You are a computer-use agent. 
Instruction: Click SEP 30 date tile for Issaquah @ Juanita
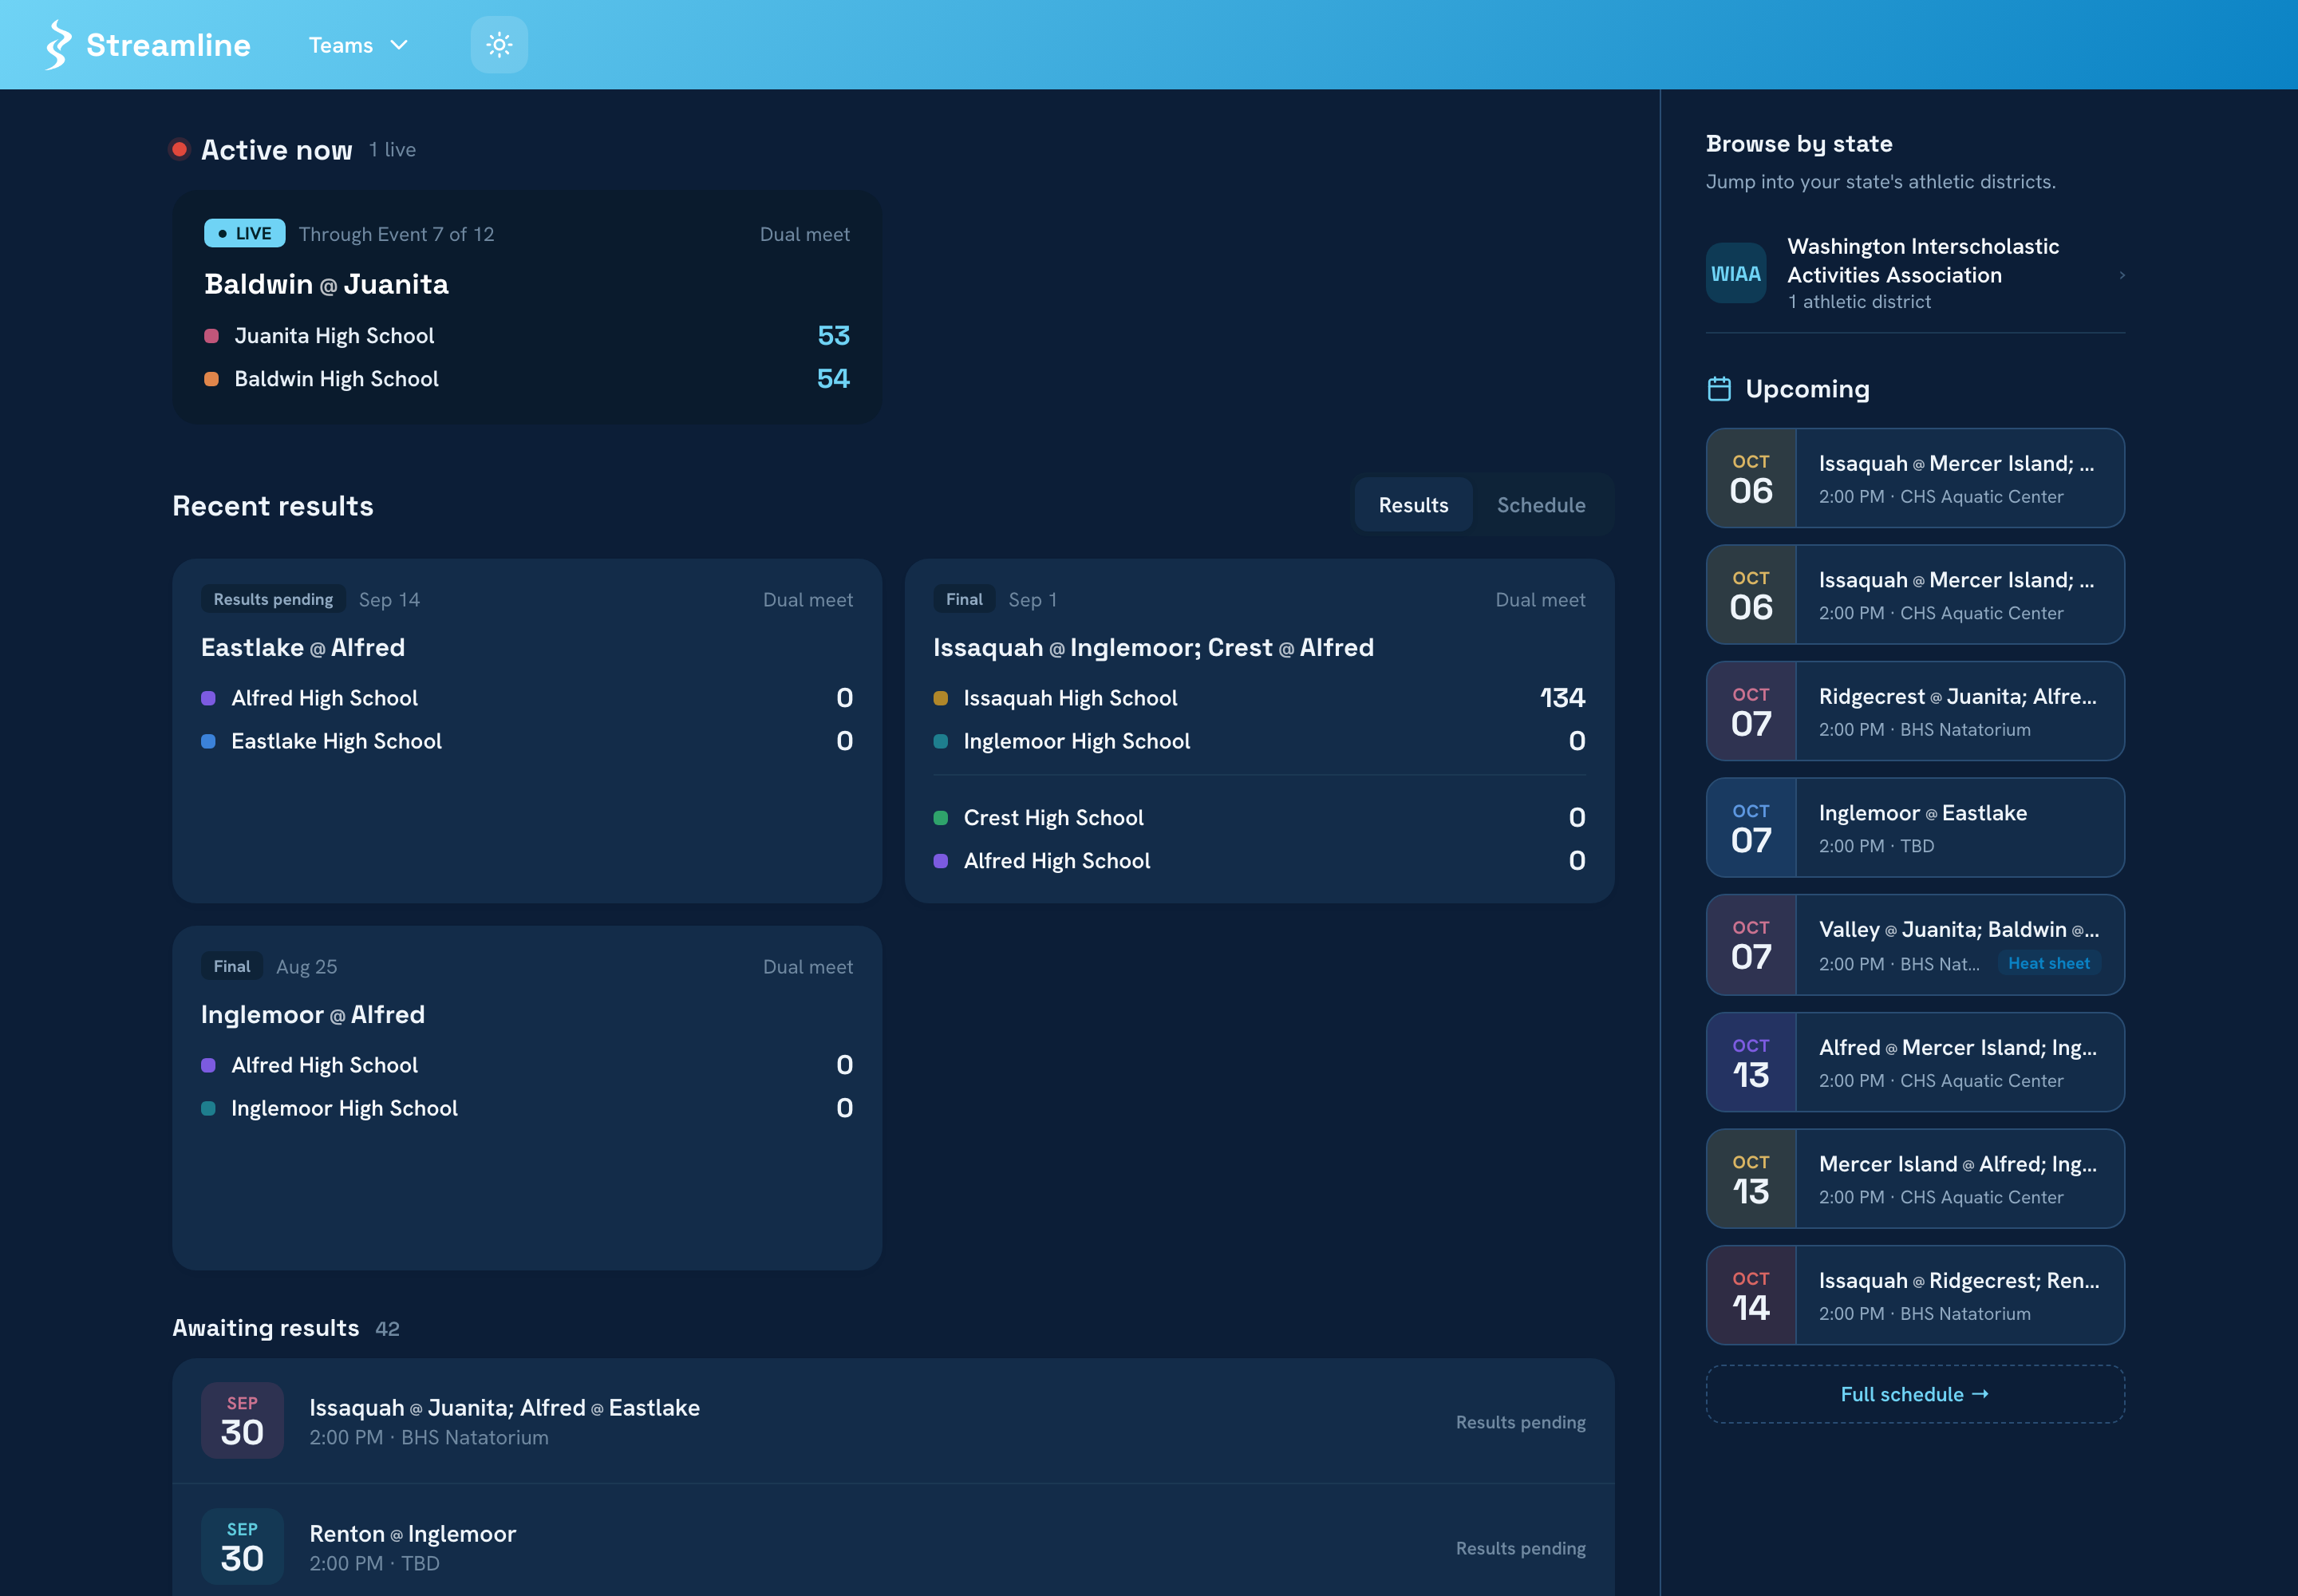click(x=242, y=1420)
